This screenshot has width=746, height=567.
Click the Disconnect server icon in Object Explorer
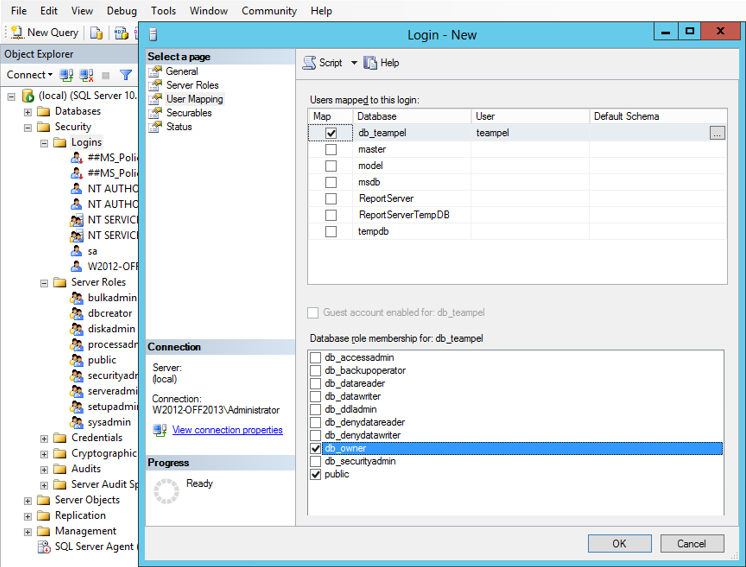coord(86,75)
